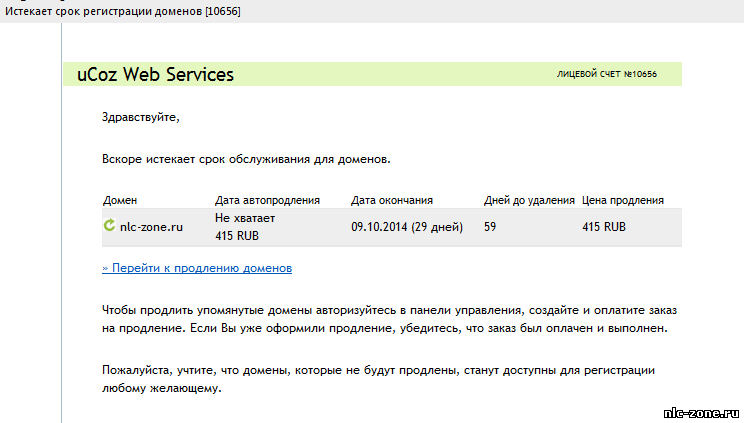The image size is (744, 423).
Task: Click the Лицевой счет №10656 account label
Action: (x=607, y=74)
